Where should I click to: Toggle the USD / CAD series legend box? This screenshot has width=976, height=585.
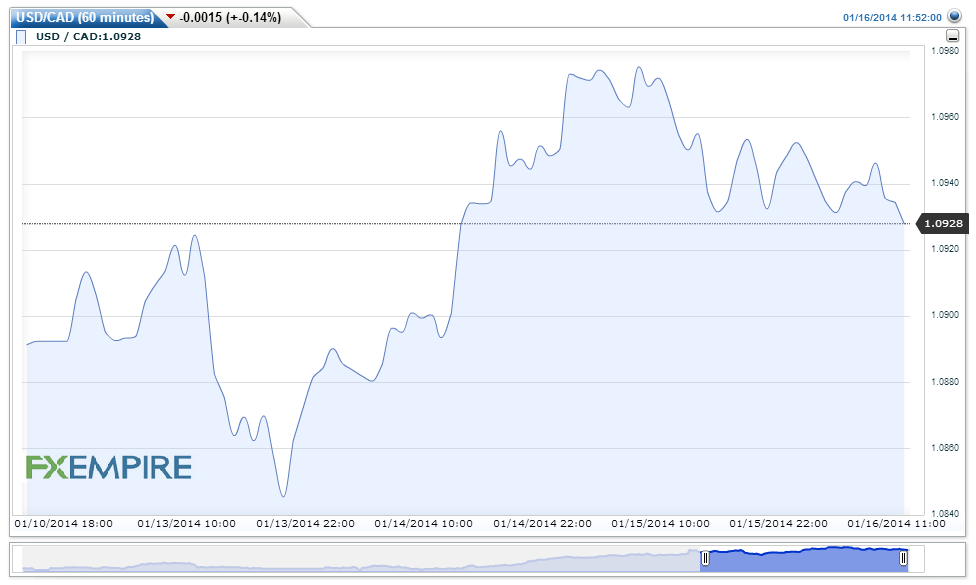coord(21,37)
